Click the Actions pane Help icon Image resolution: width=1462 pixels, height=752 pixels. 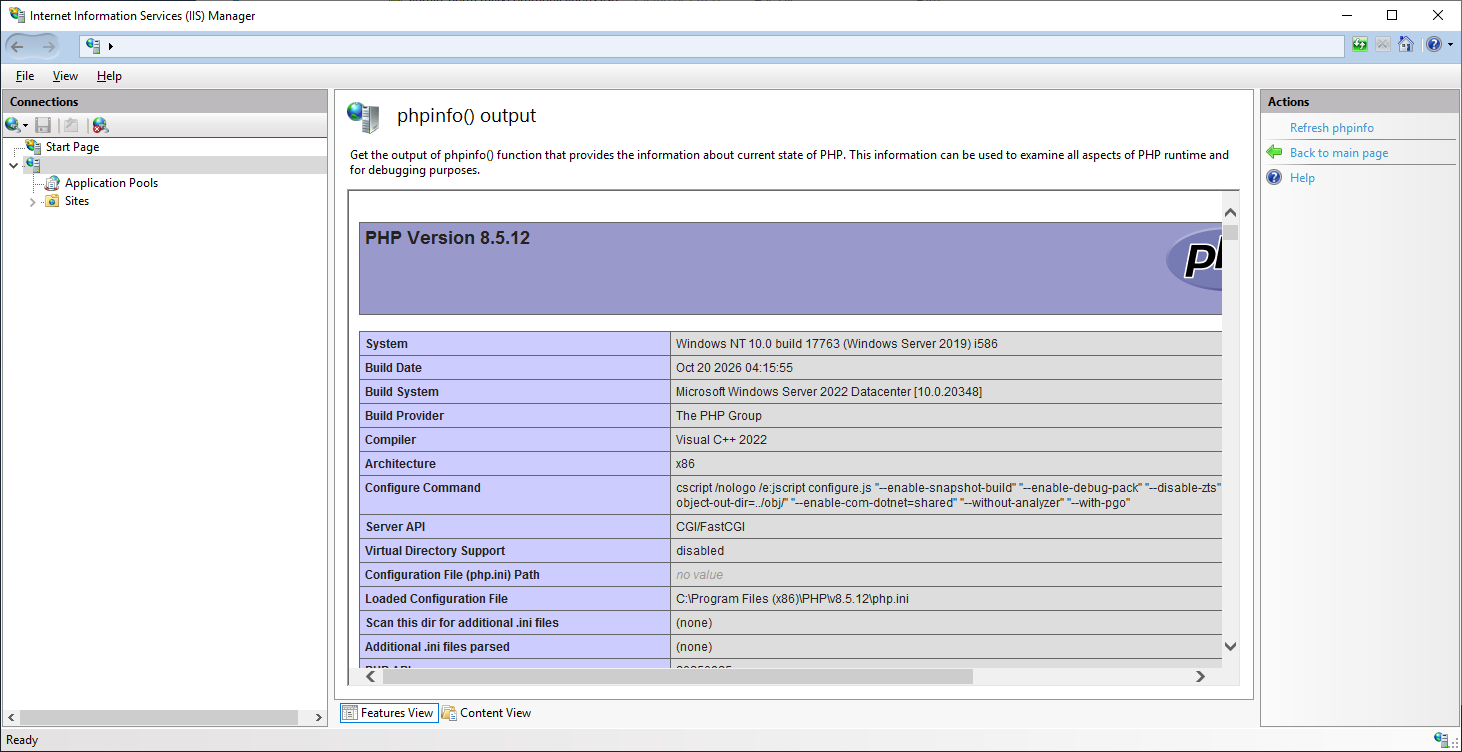pyautogui.click(x=1274, y=177)
